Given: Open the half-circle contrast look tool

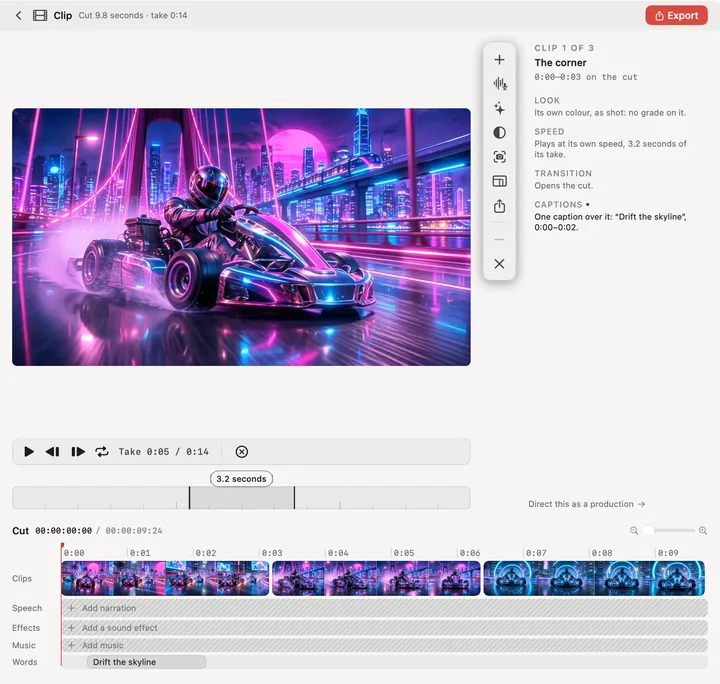Looking at the screenshot, I should click(x=499, y=133).
